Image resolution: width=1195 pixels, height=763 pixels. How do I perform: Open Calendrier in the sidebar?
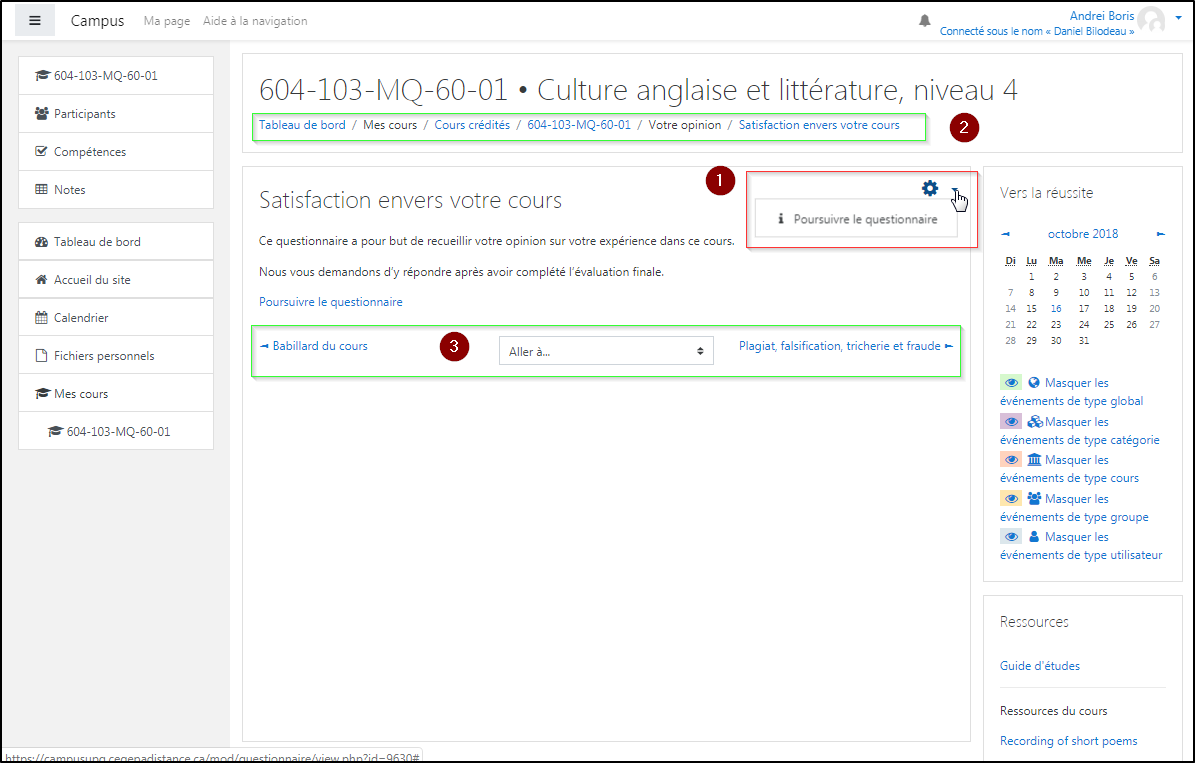coord(81,318)
